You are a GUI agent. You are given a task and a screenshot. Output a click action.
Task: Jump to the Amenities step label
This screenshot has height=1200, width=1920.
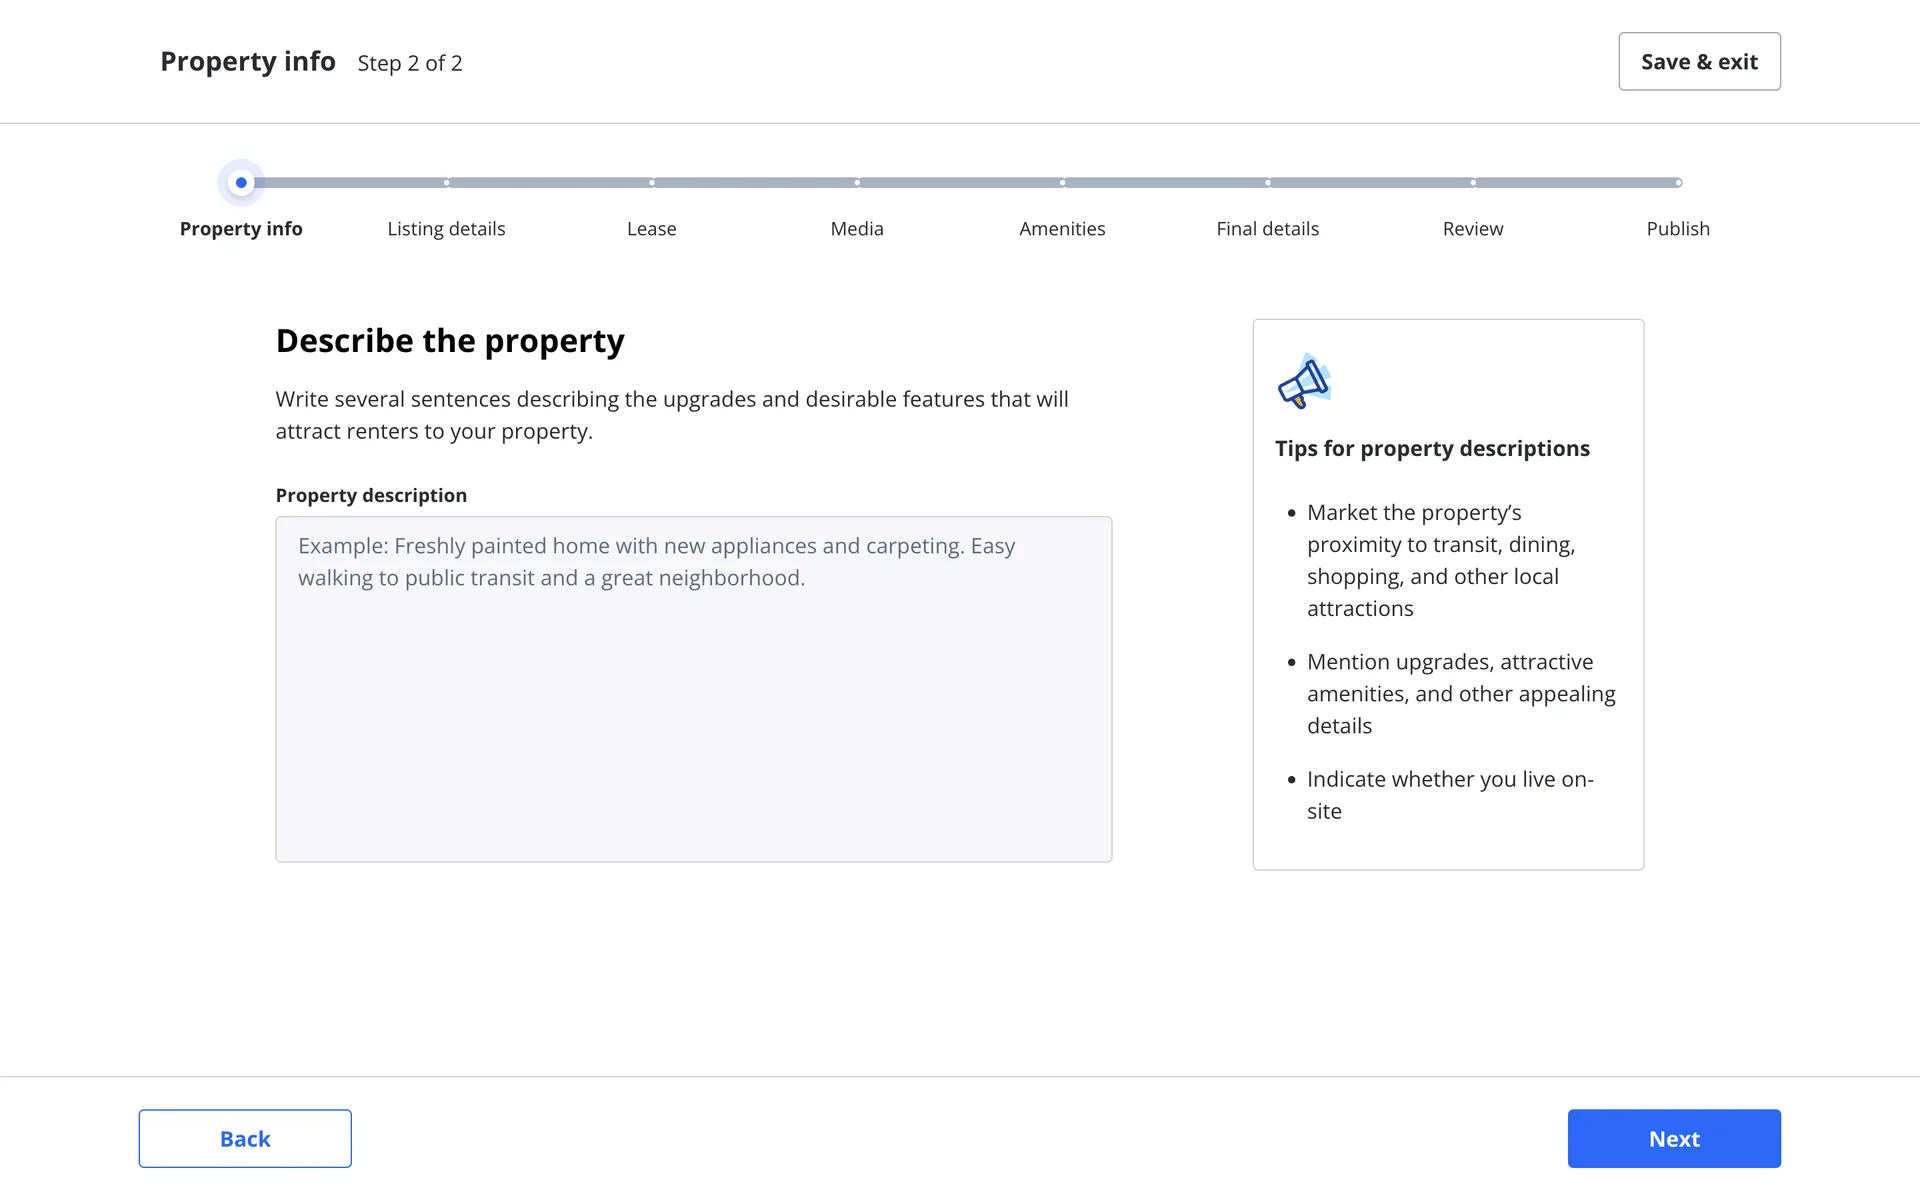pos(1062,229)
